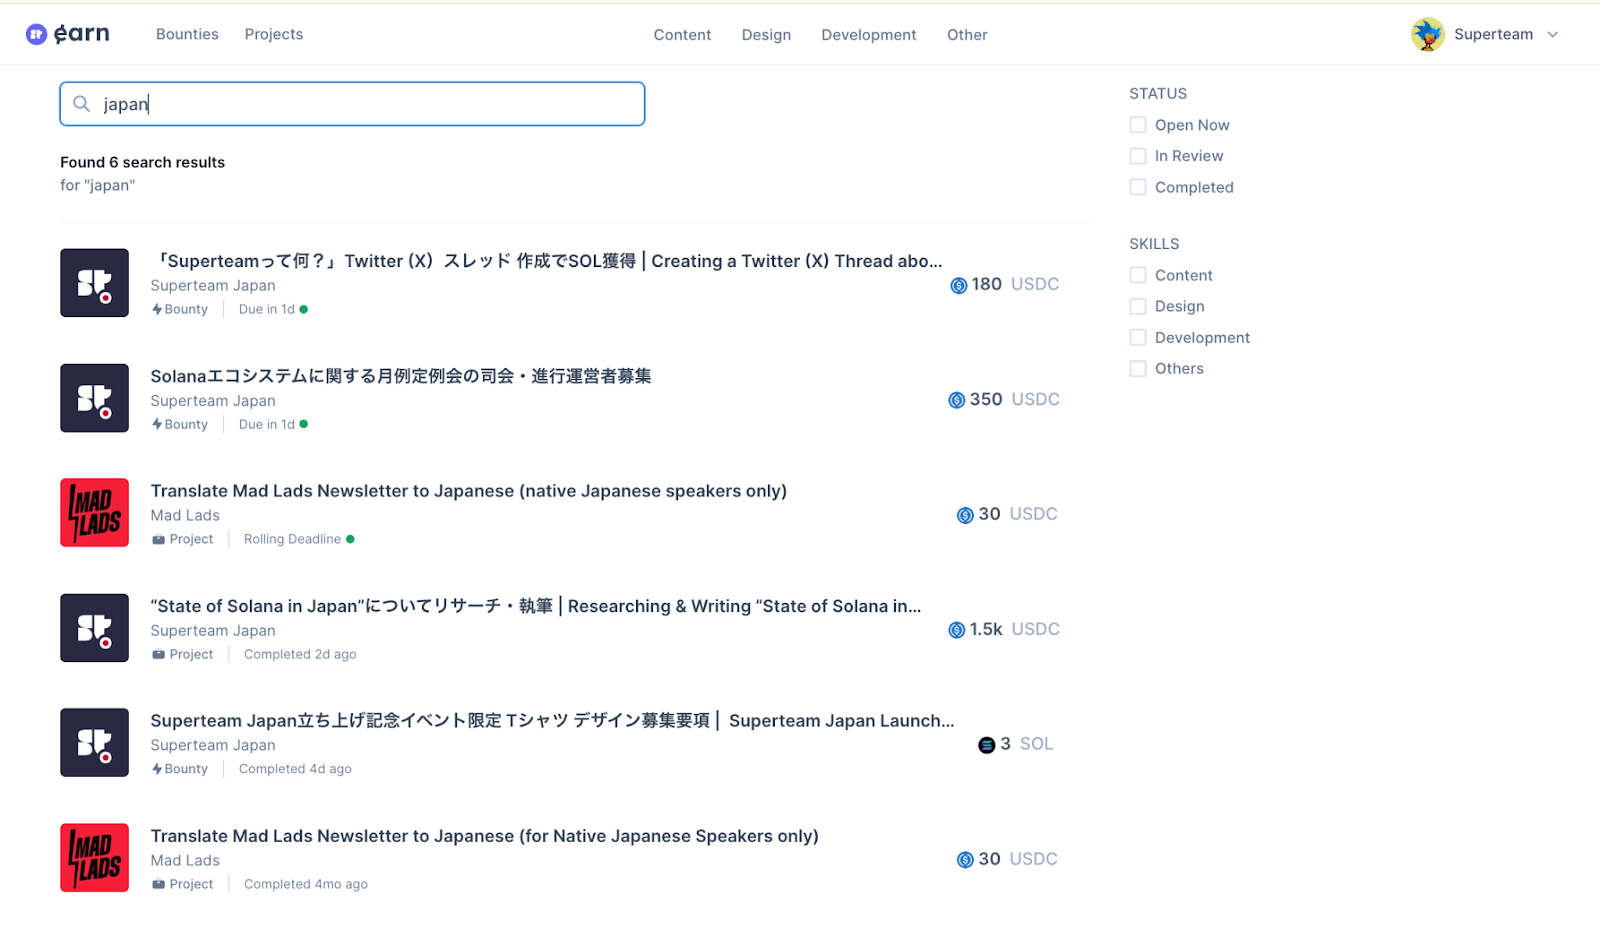
Task: Enable the Completed status filter
Action: (1138, 187)
